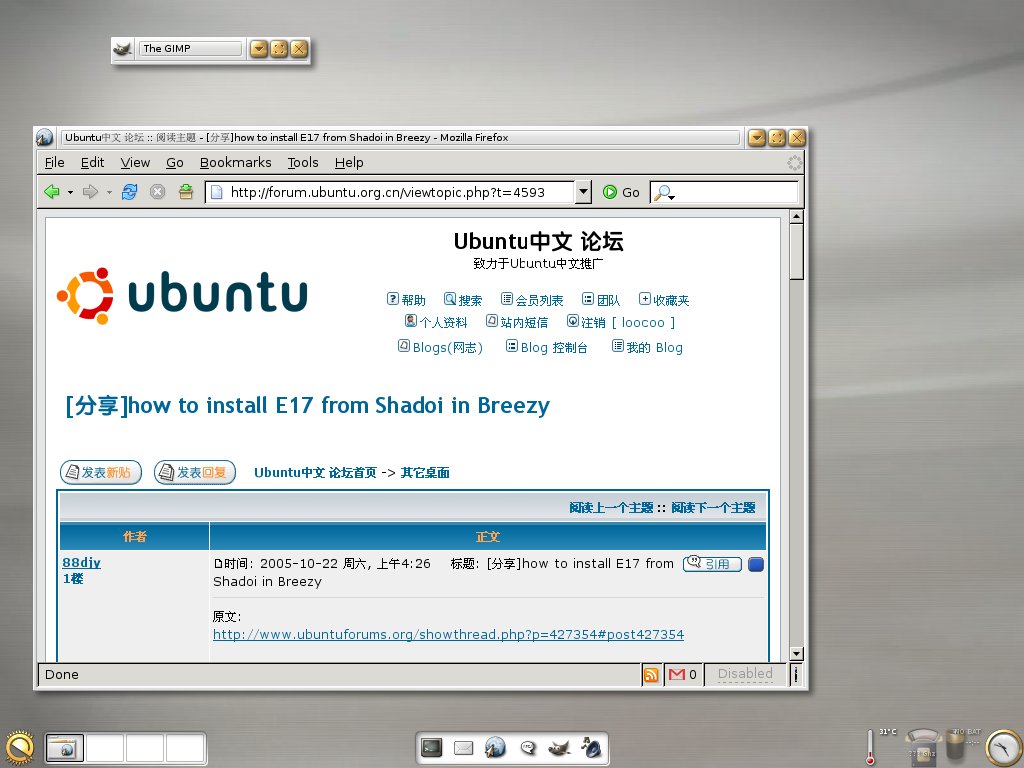Viewport: 1024px width, 768px height.
Task: Open the View menu
Action: 135,163
